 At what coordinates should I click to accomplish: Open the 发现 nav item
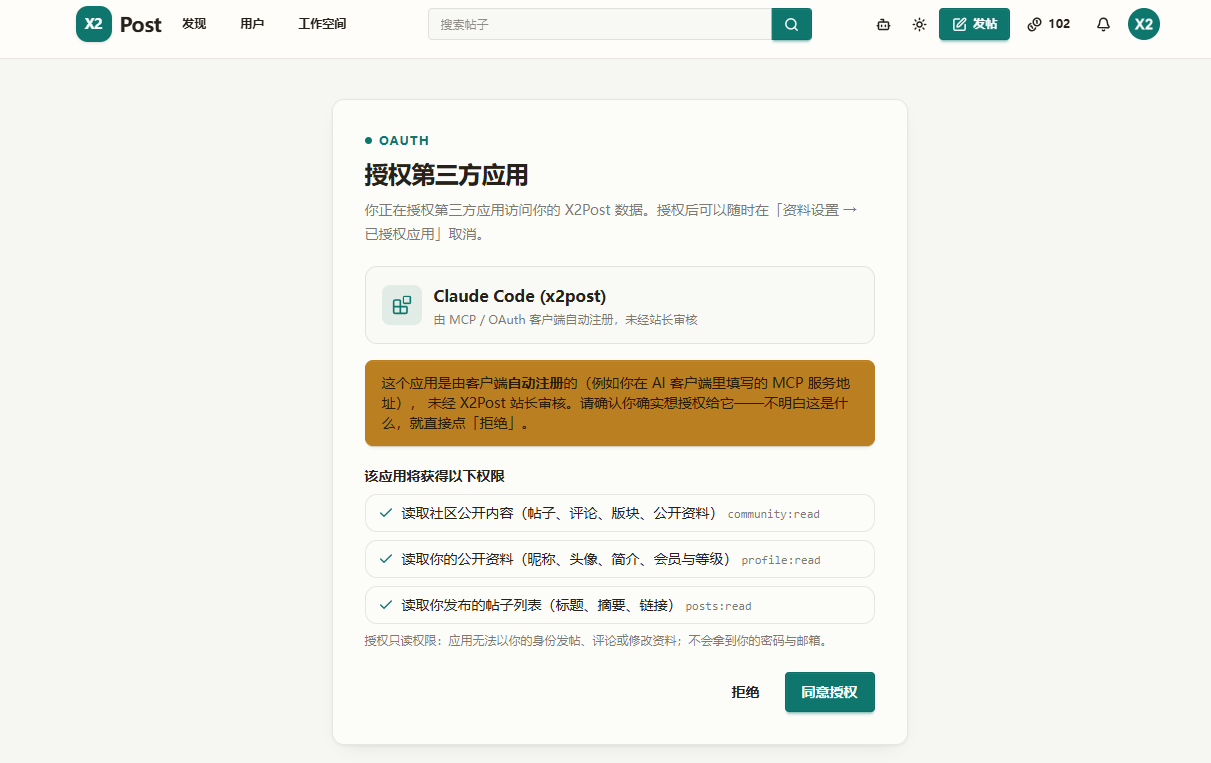(194, 24)
